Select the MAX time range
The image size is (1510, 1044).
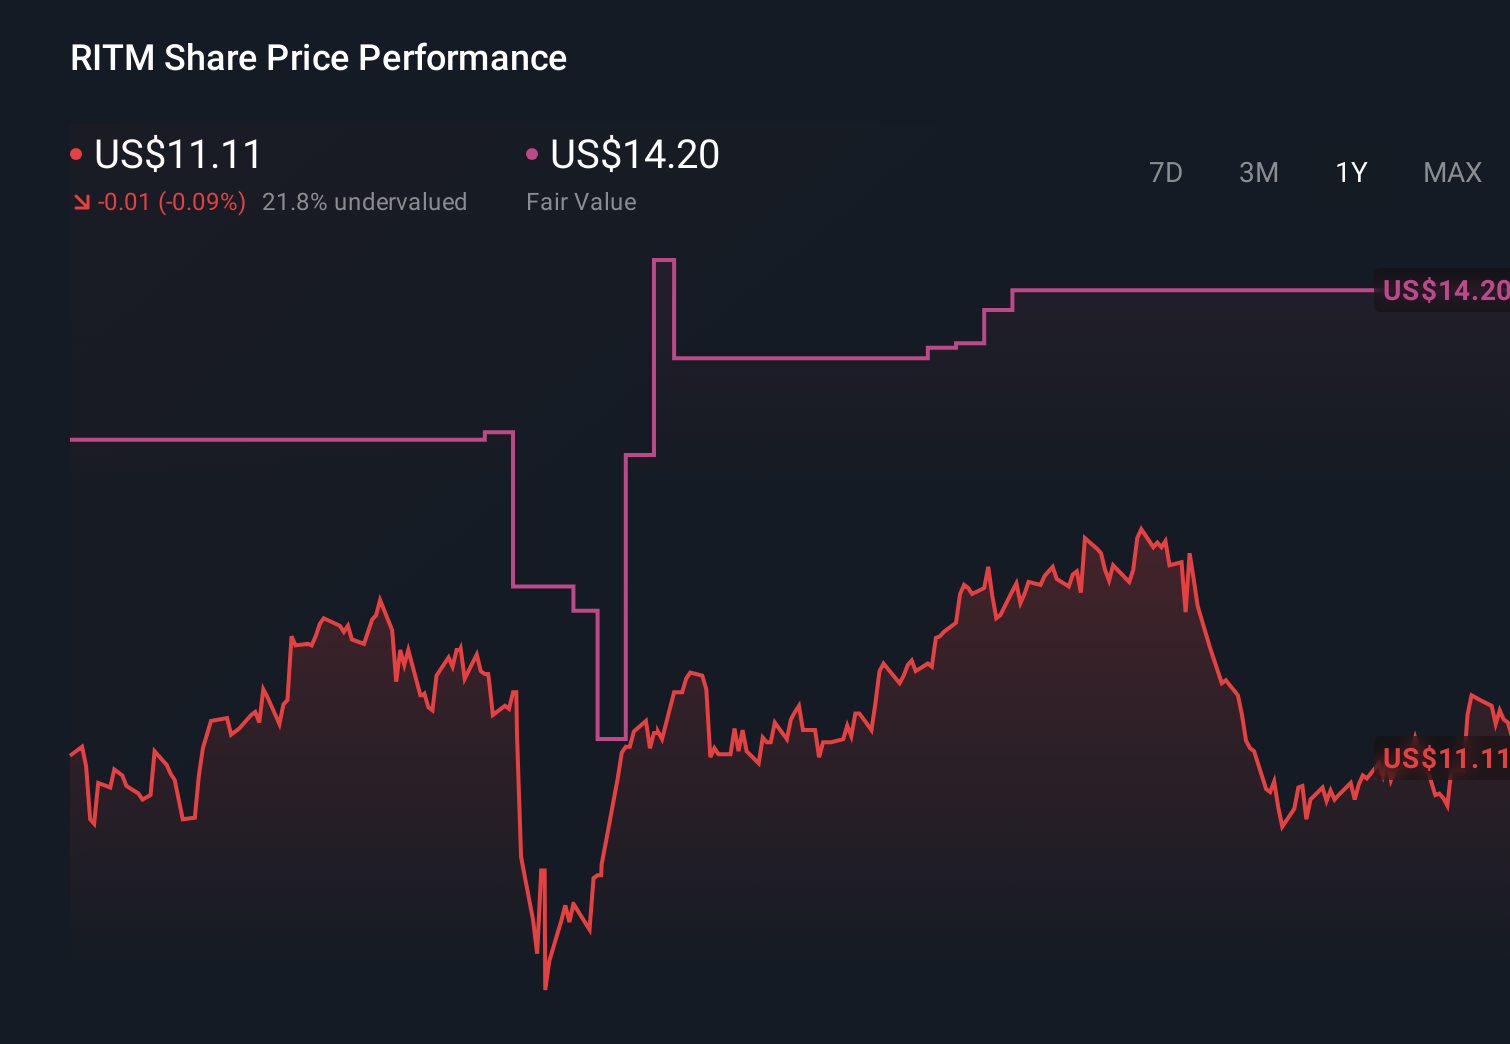pyautogui.click(x=1451, y=172)
